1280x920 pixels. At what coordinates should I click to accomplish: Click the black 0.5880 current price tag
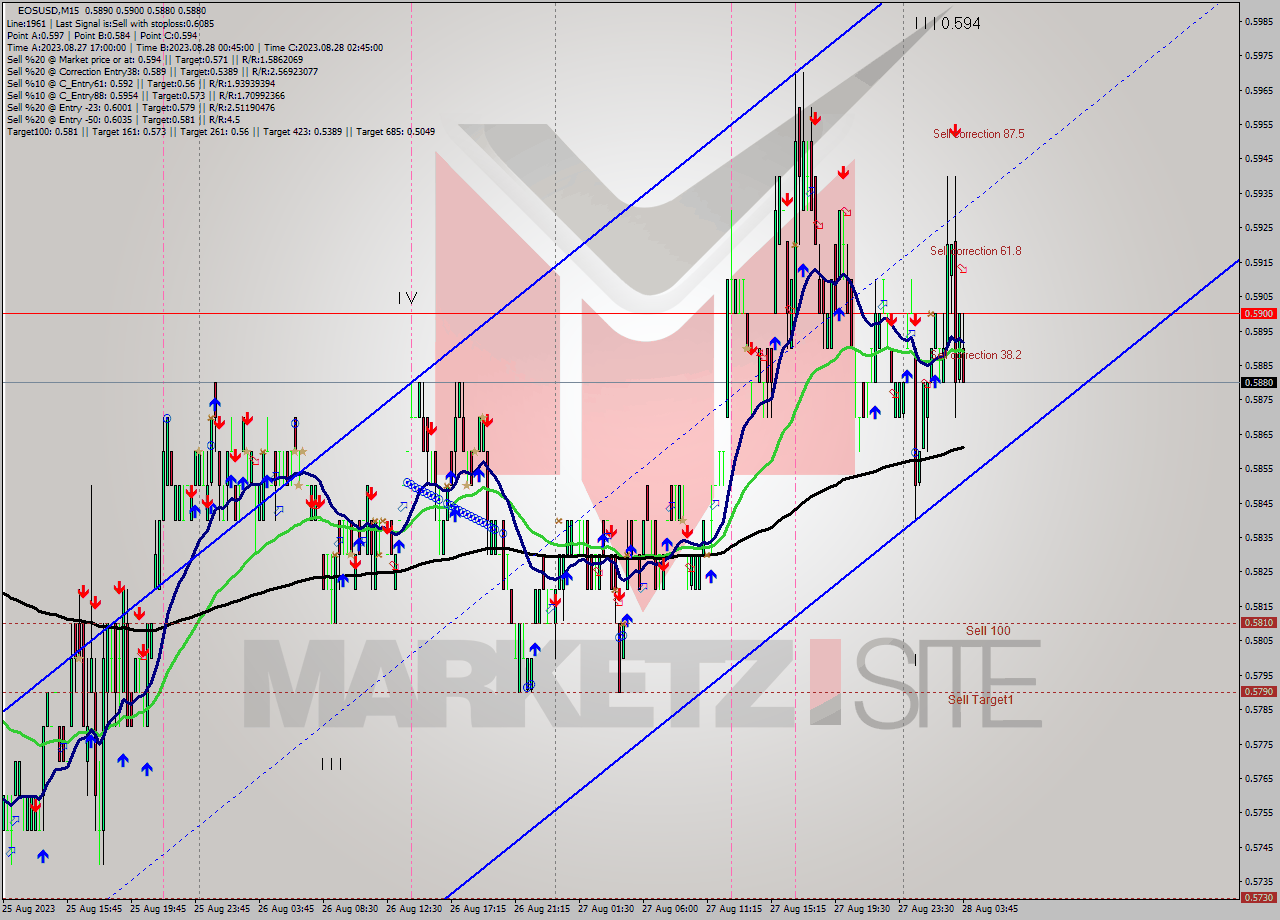tap(1258, 382)
